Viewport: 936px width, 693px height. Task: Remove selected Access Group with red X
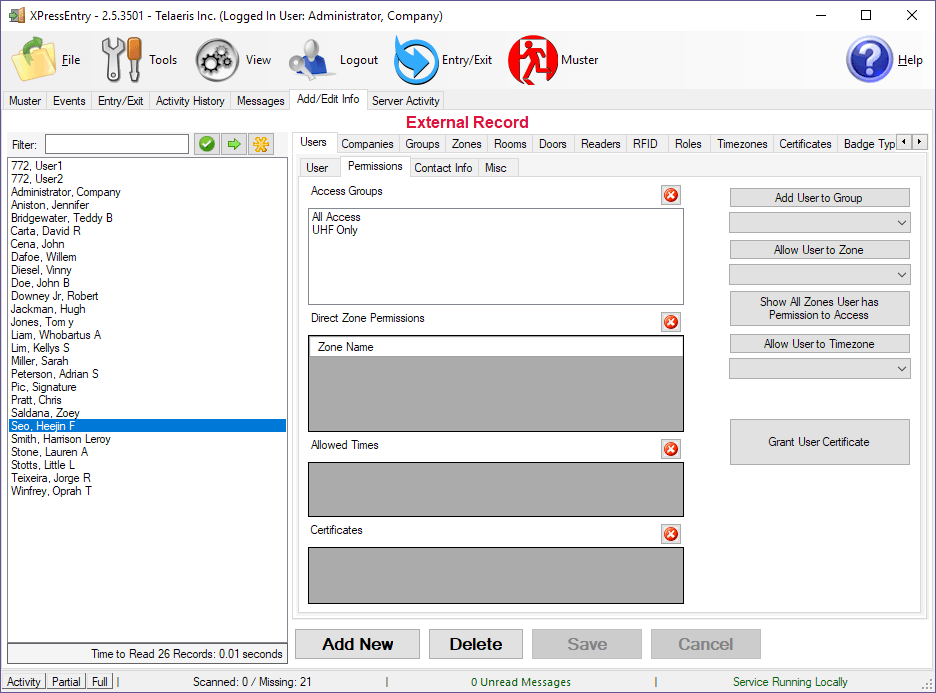click(671, 195)
